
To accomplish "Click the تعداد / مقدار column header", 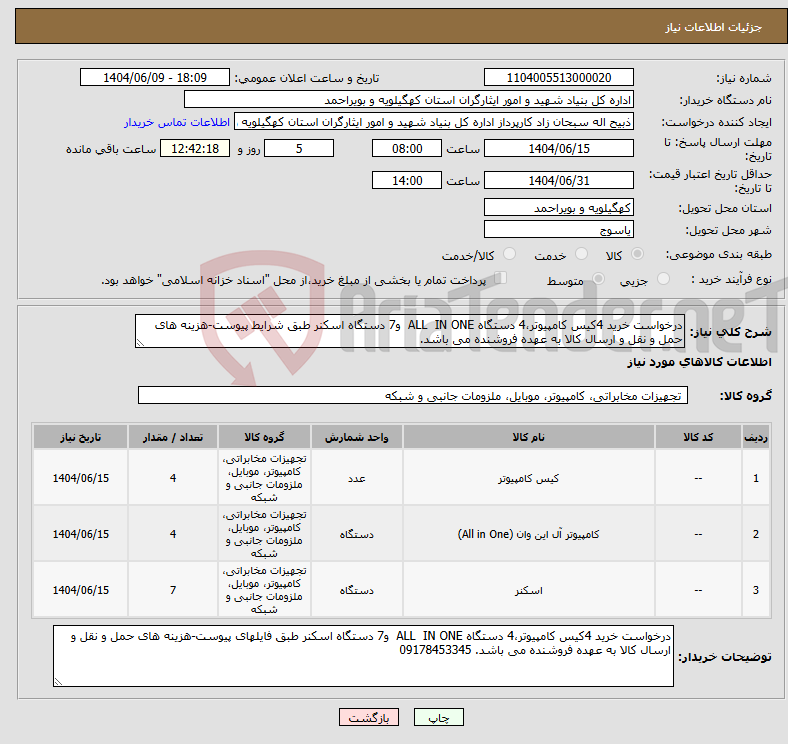I will 173,437.
